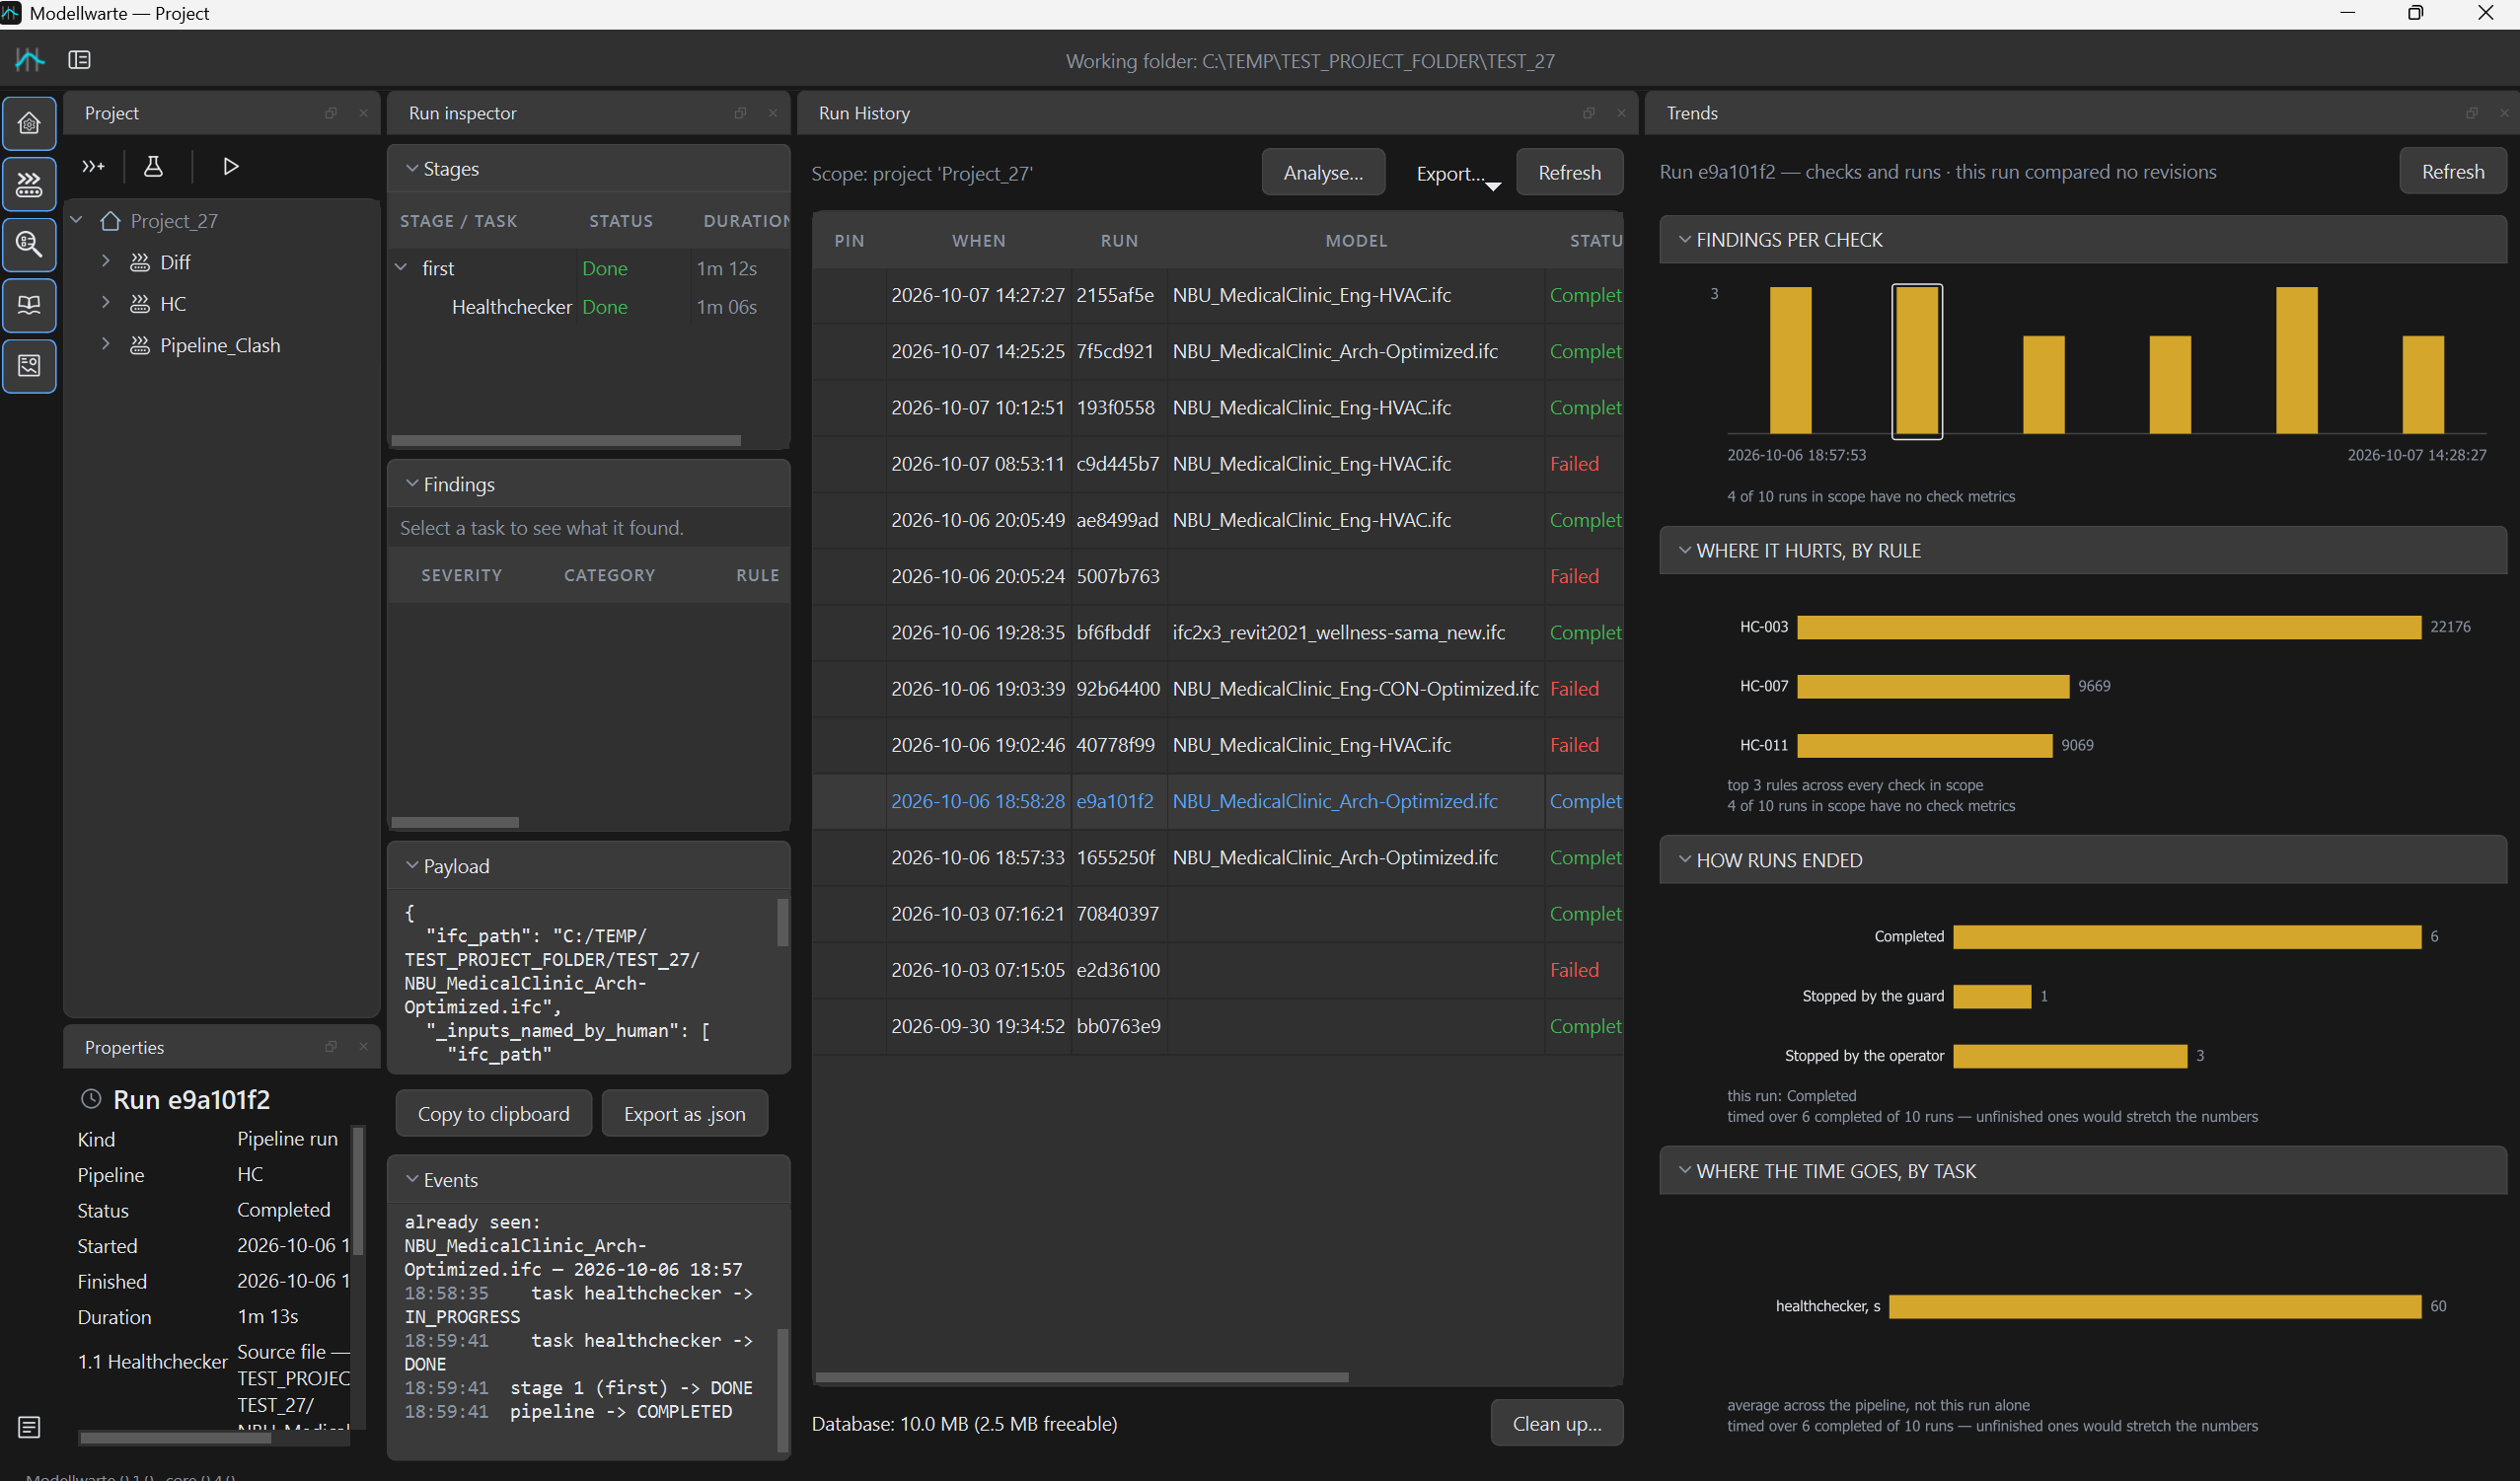Click the flask test icon in Project toolbar
Viewport: 2520px width, 1481px height.
[x=153, y=166]
